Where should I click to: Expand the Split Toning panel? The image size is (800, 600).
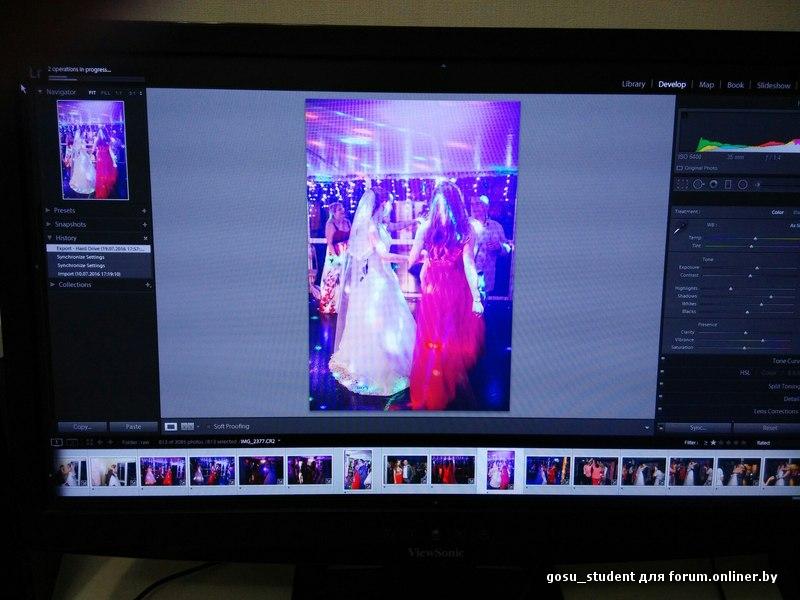pyautogui.click(x=783, y=386)
